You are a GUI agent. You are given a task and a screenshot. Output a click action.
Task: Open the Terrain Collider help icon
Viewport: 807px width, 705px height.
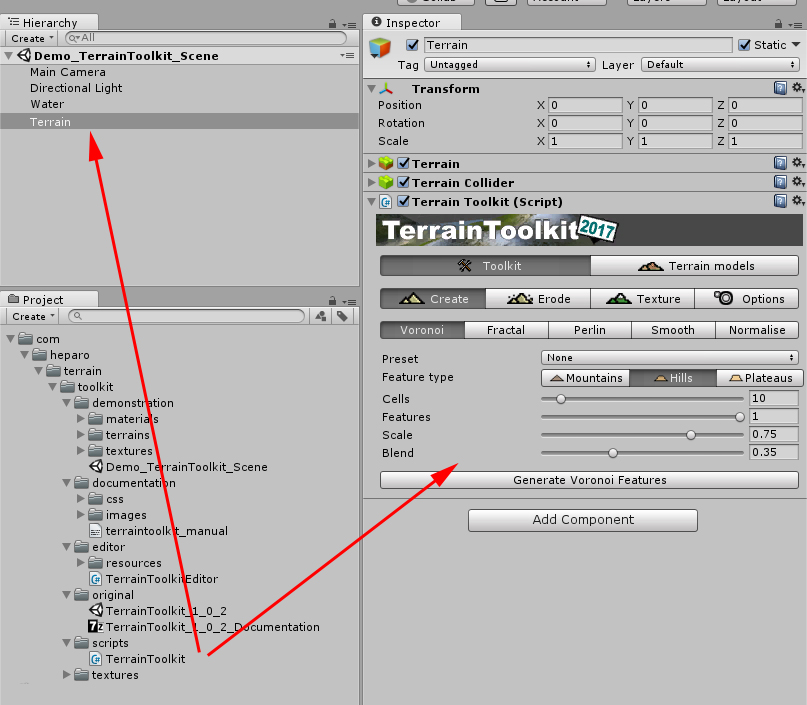click(780, 182)
